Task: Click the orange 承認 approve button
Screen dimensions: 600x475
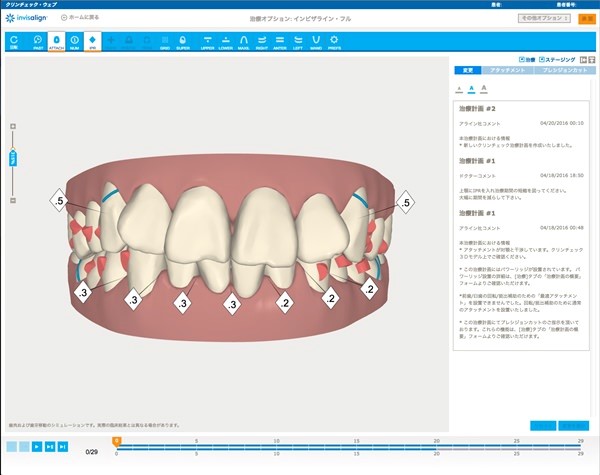Action: click(587, 18)
